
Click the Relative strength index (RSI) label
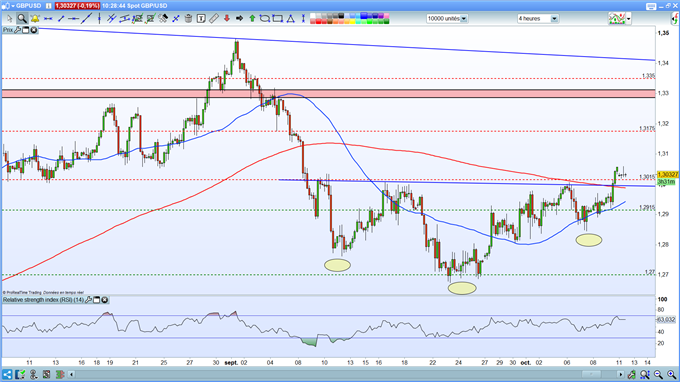43,300
